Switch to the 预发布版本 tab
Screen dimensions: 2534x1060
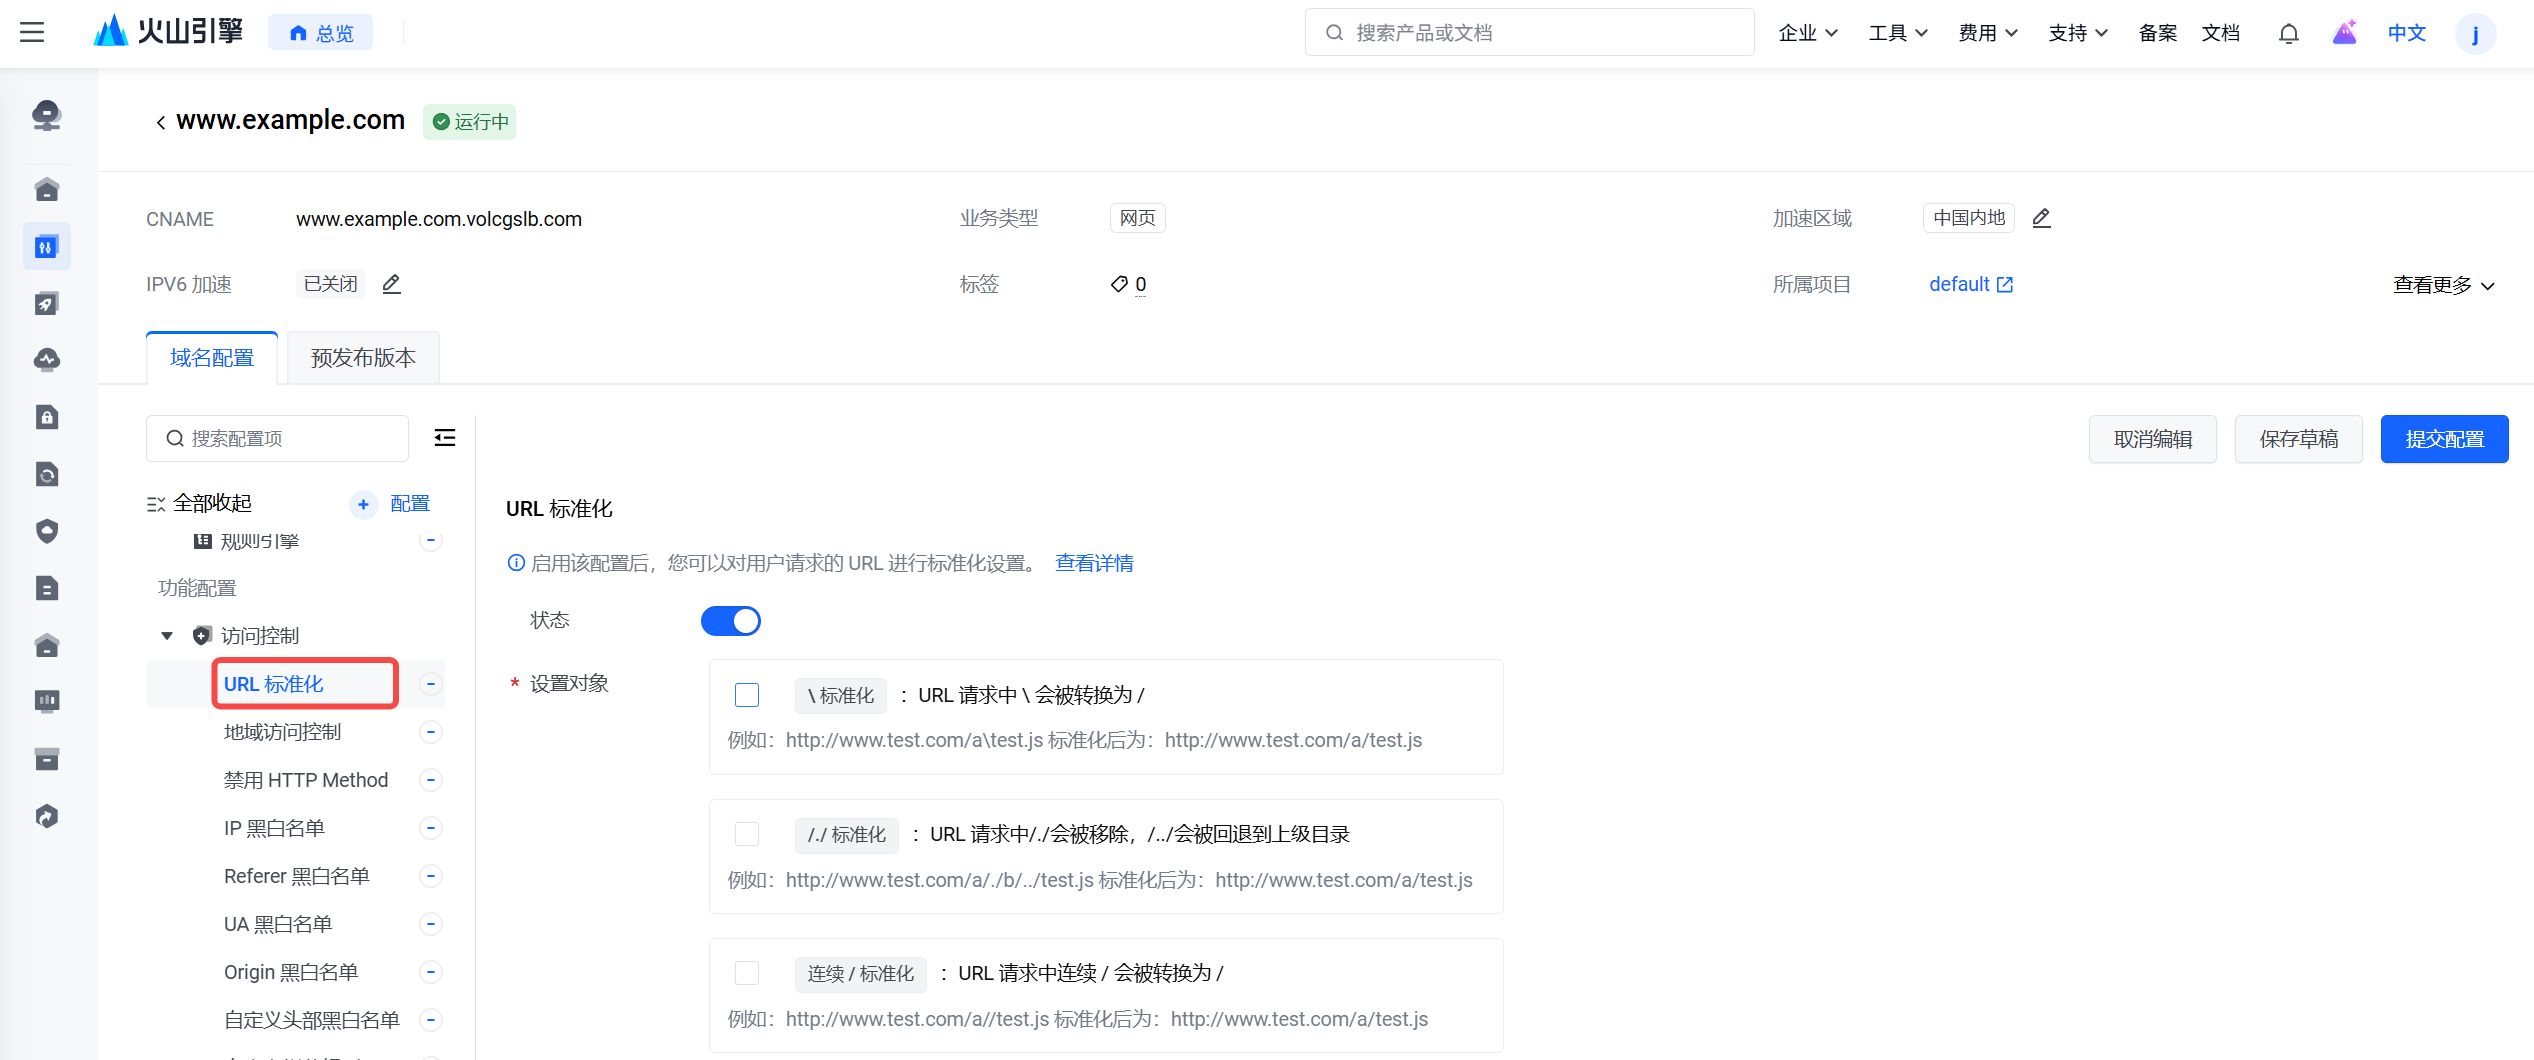[x=363, y=358]
